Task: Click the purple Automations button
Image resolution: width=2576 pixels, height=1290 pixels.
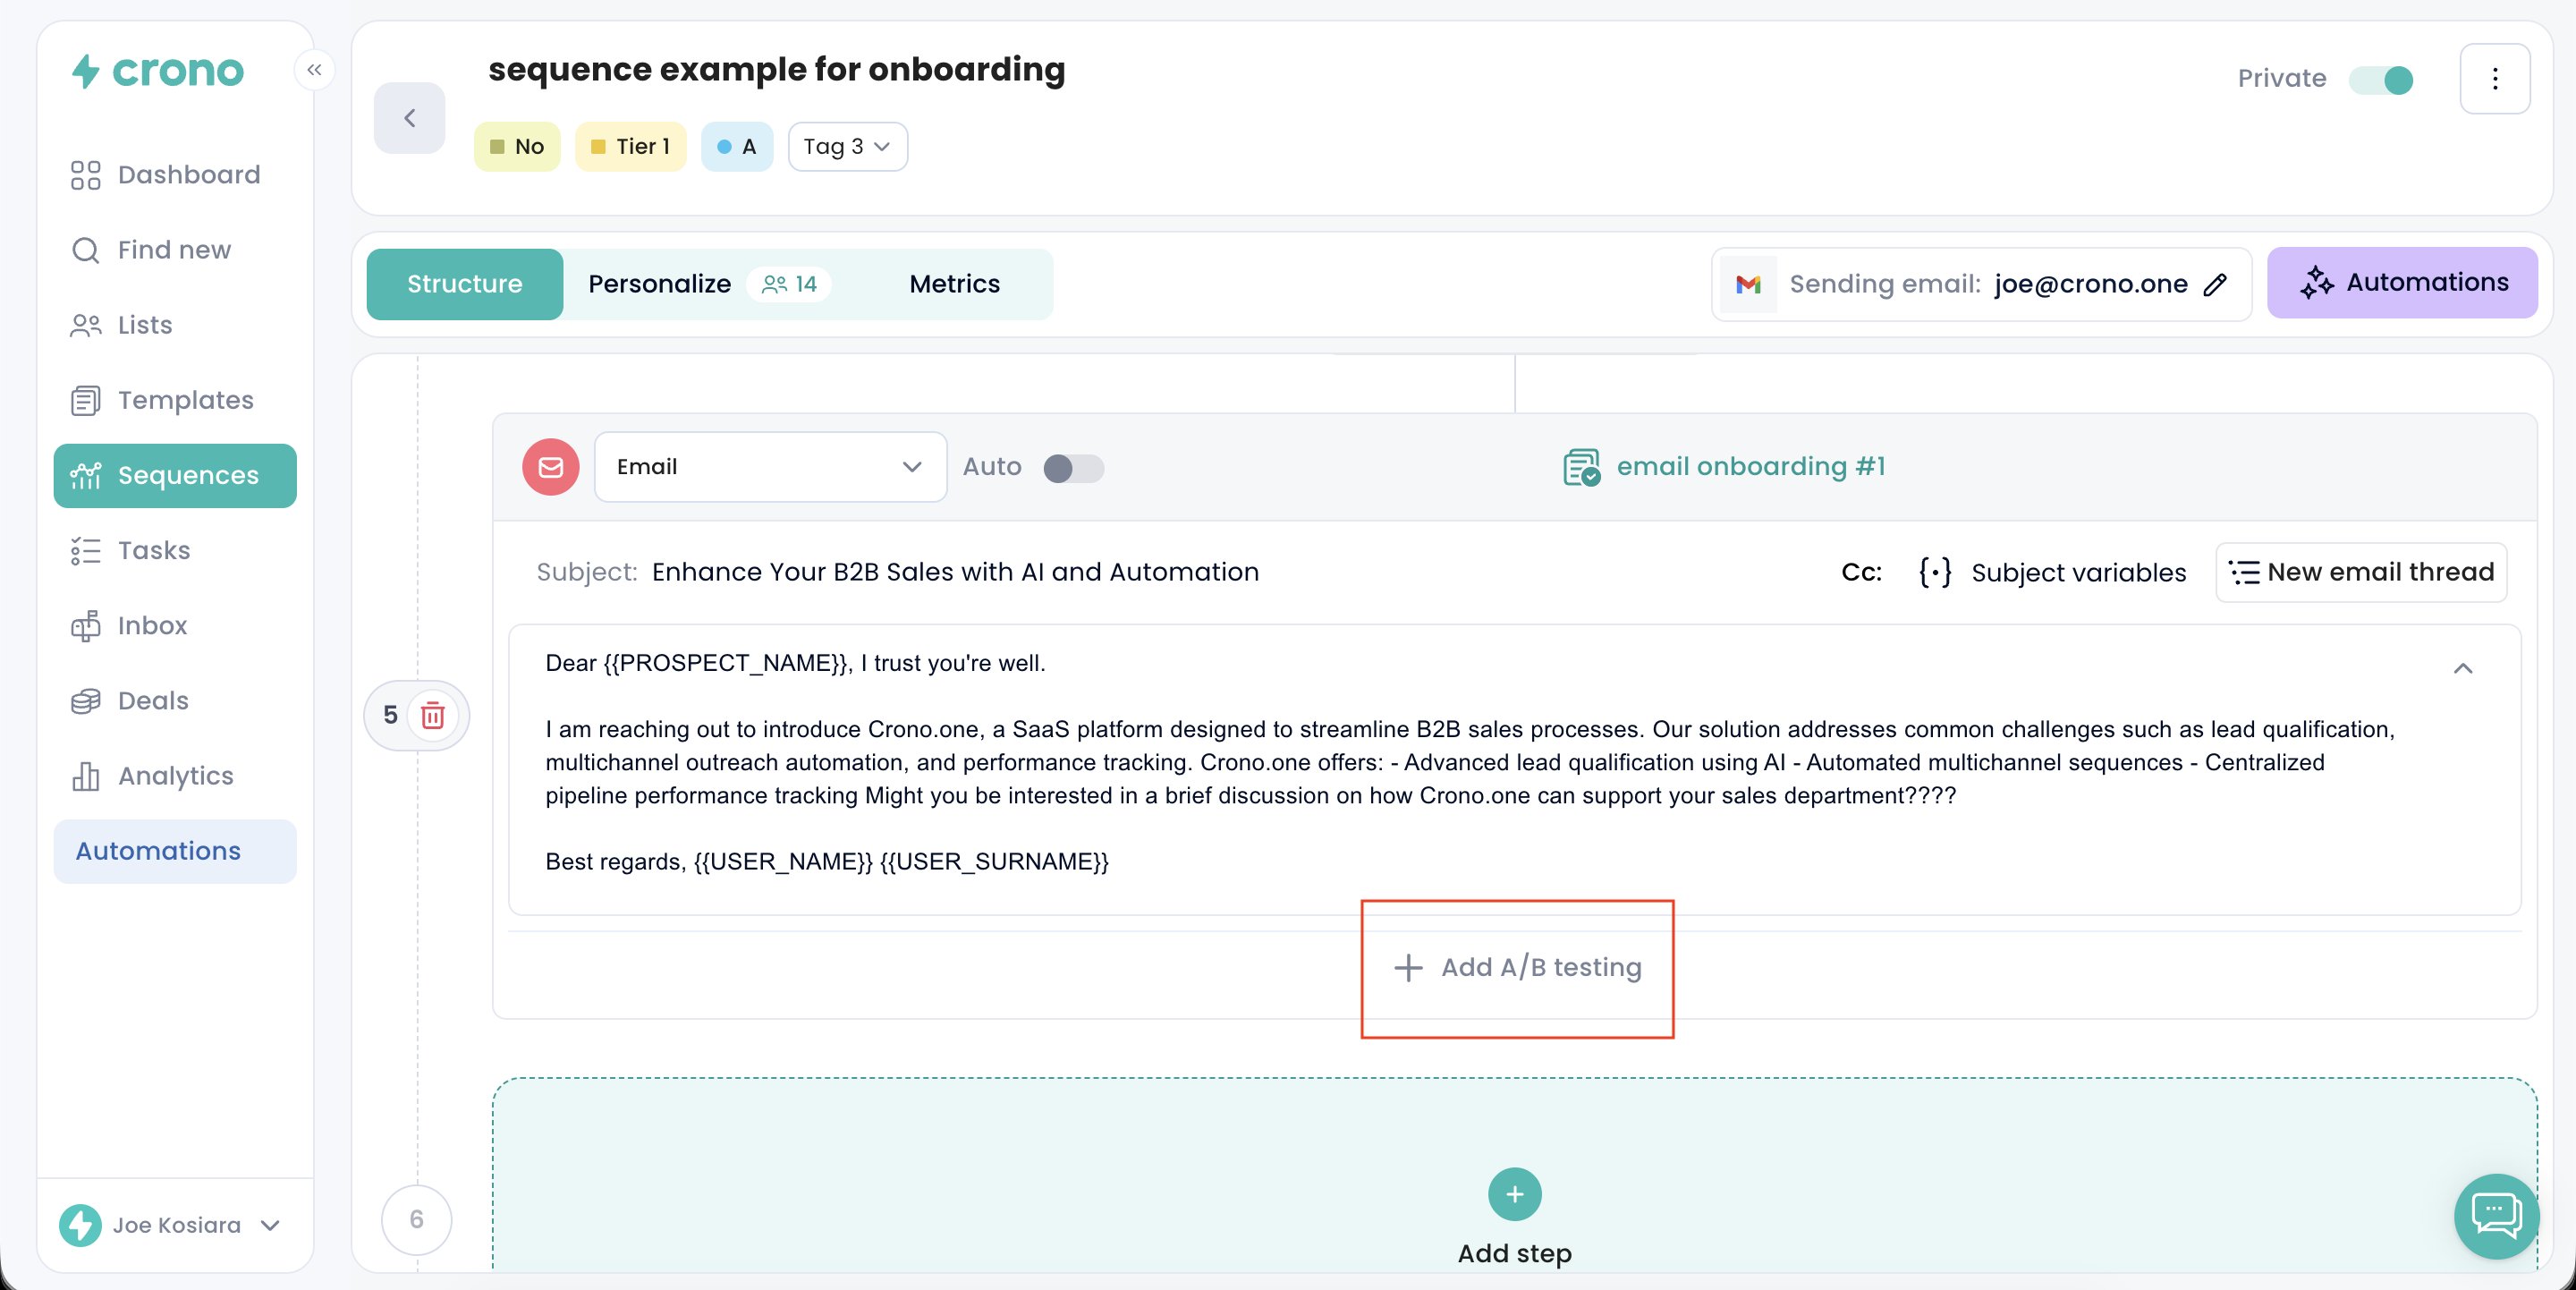Action: click(x=2402, y=283)
